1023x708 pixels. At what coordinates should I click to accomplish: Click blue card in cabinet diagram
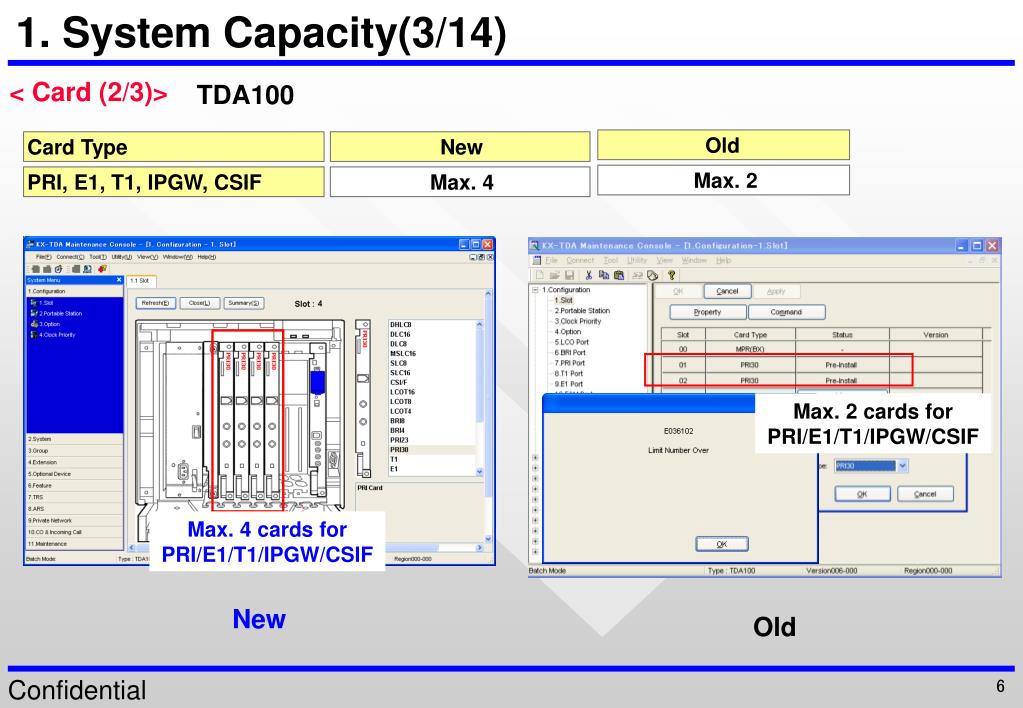tap(317, 382)
